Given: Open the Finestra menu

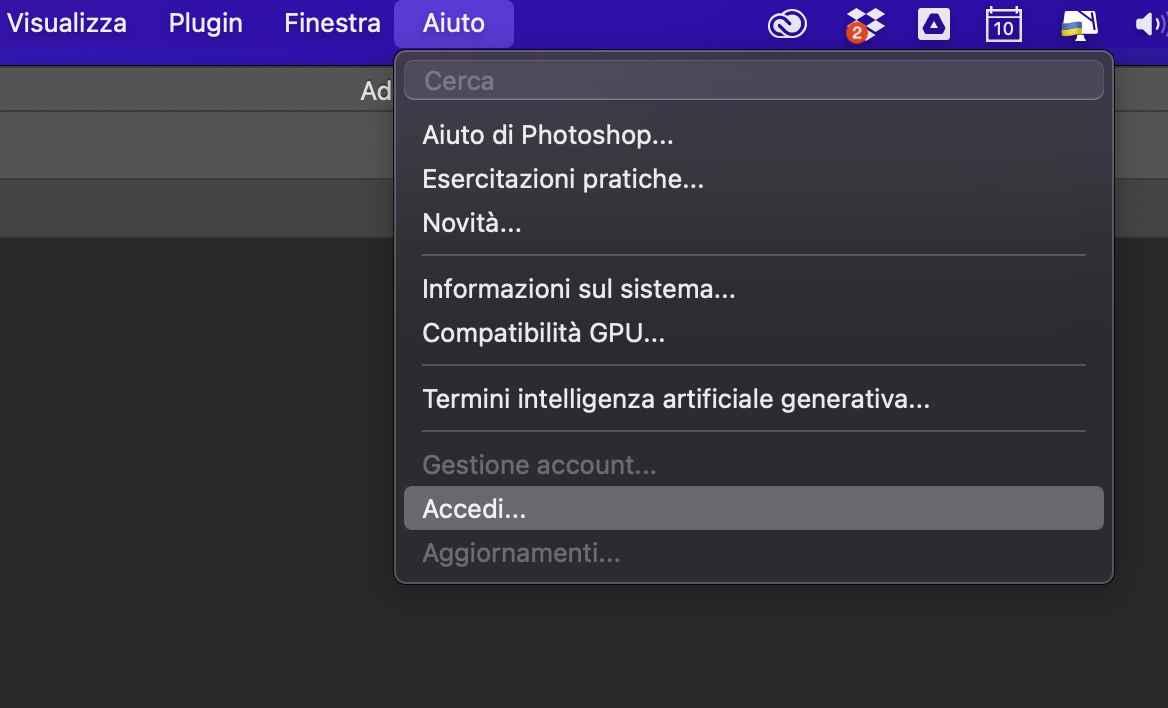Looking at the screenshot, I should pos(332,23).
